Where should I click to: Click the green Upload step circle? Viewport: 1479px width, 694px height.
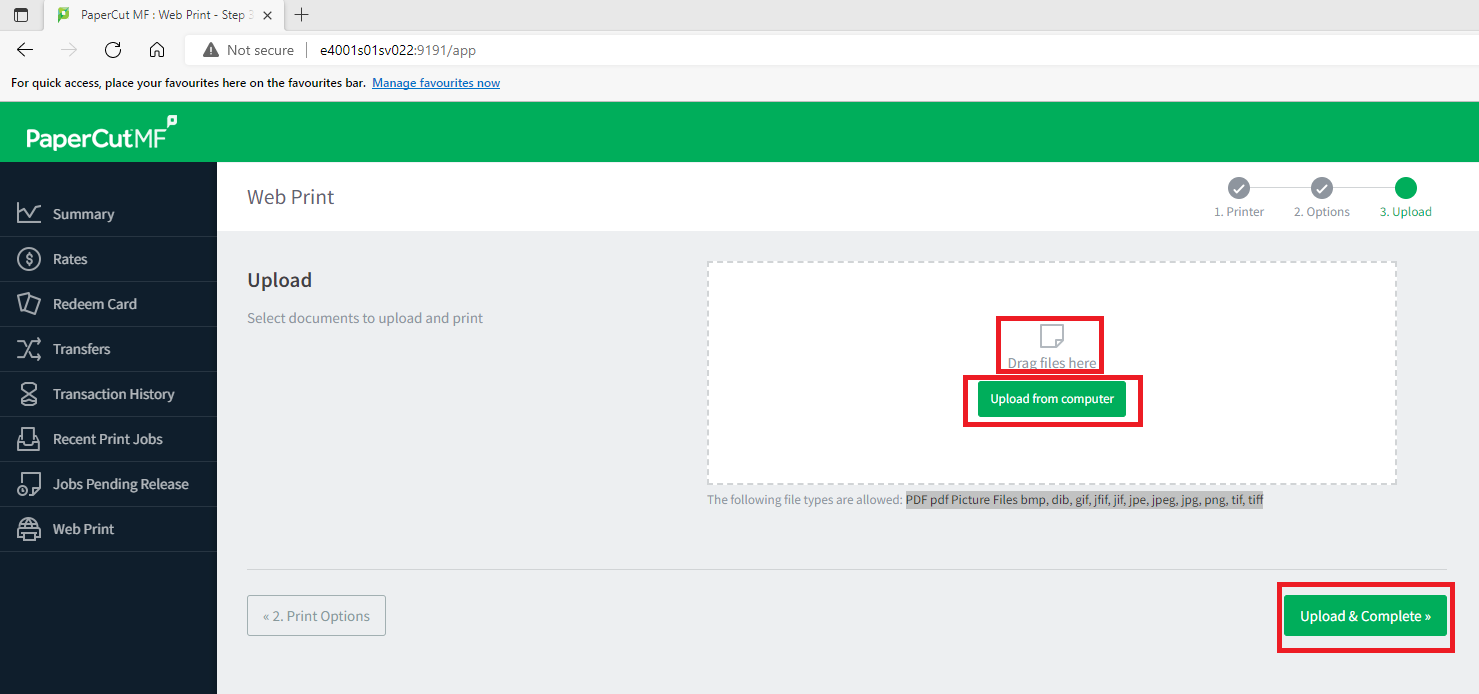pyautogui.click(x=1406, y=188)
